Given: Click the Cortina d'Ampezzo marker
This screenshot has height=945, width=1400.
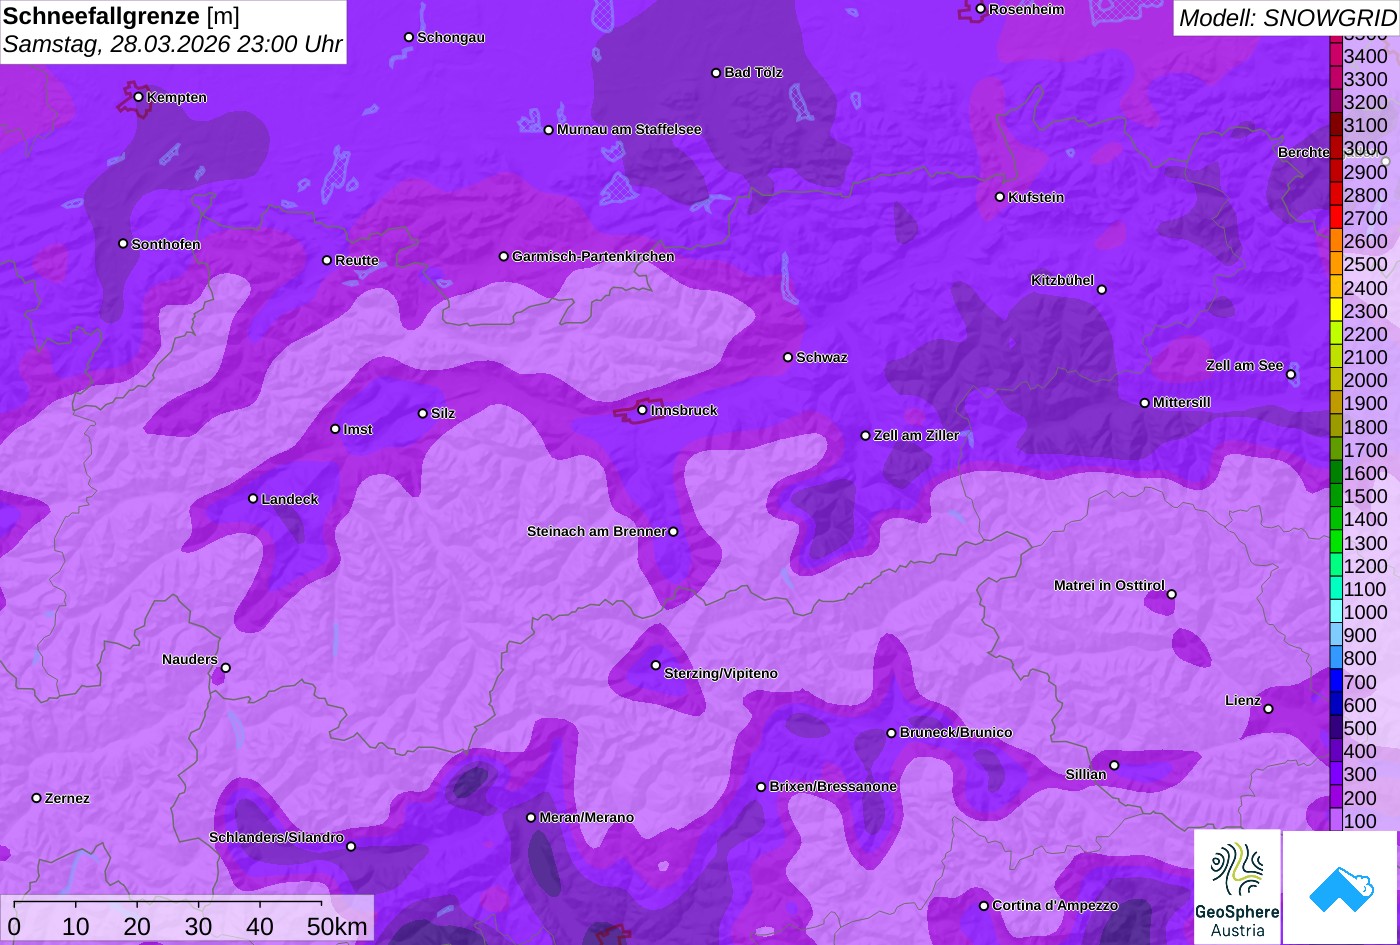Looking at the screenshot, I should point(984,906).
